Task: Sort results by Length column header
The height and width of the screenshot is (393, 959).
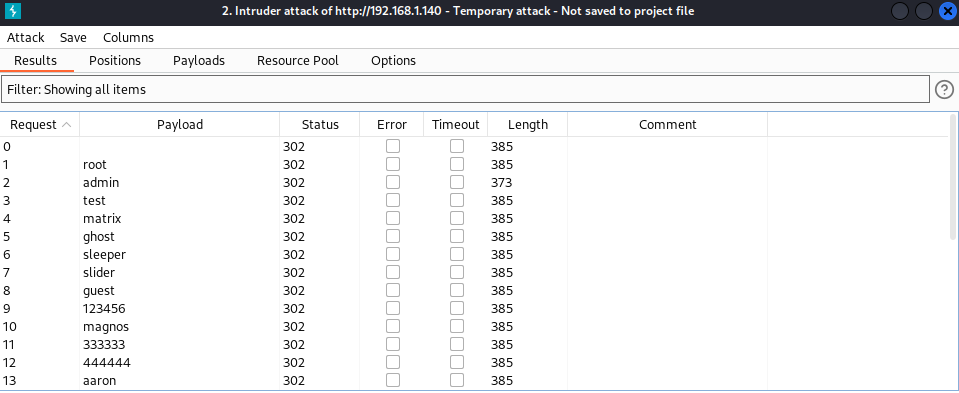Action: click(x=528, y=125)
